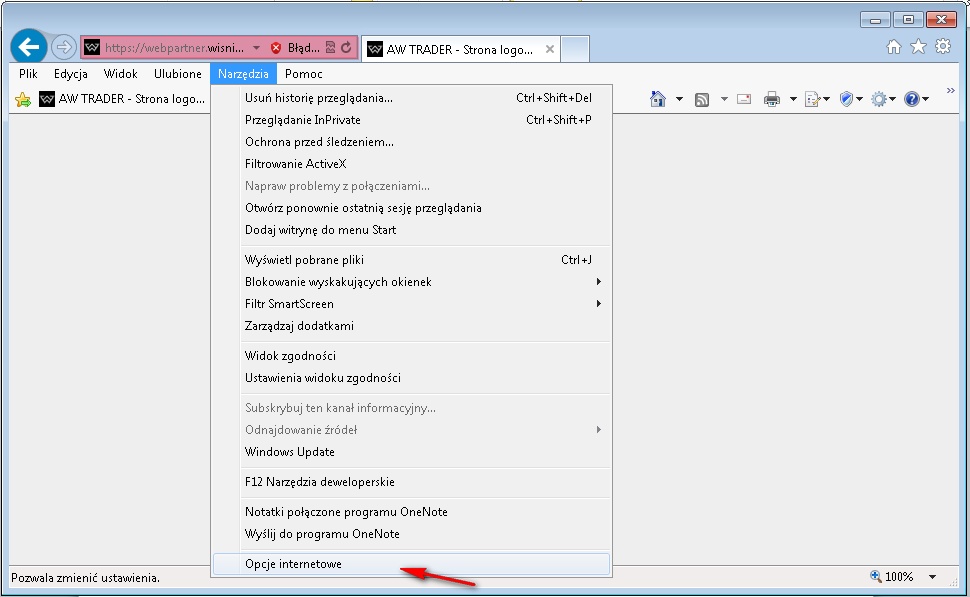The image size is (970, 597).
Task: Click the Read mail envelope icon
Action: pos(744,99)
